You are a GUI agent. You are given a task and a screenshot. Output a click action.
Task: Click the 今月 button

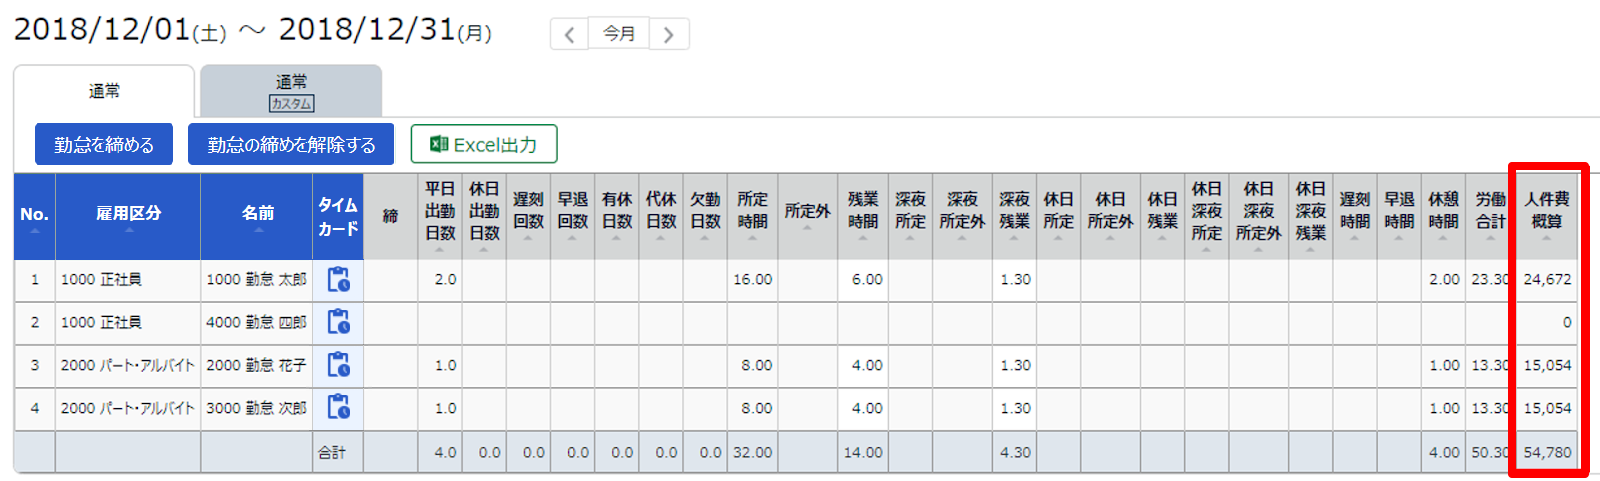[x=619, y=34]
